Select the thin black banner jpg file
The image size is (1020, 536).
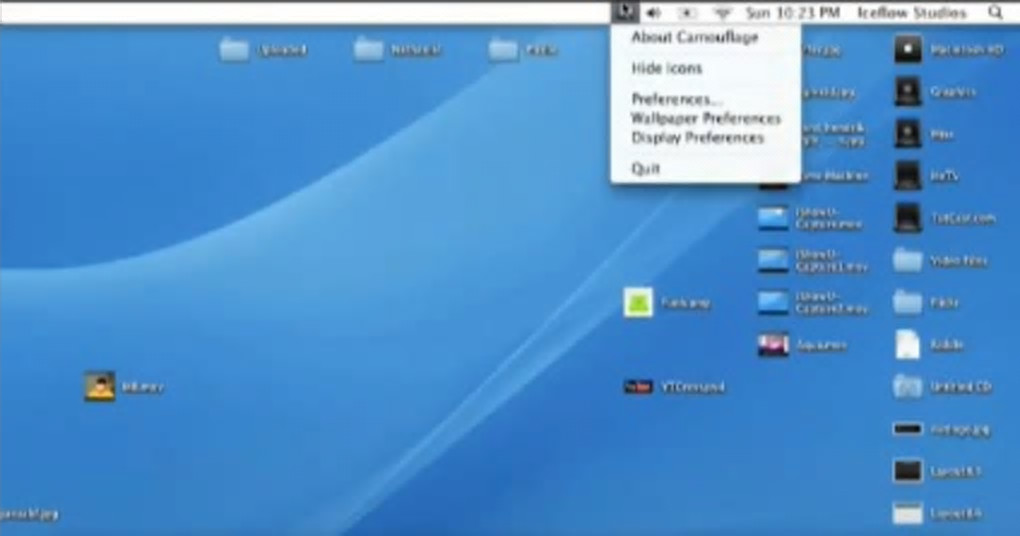[907, 429]
